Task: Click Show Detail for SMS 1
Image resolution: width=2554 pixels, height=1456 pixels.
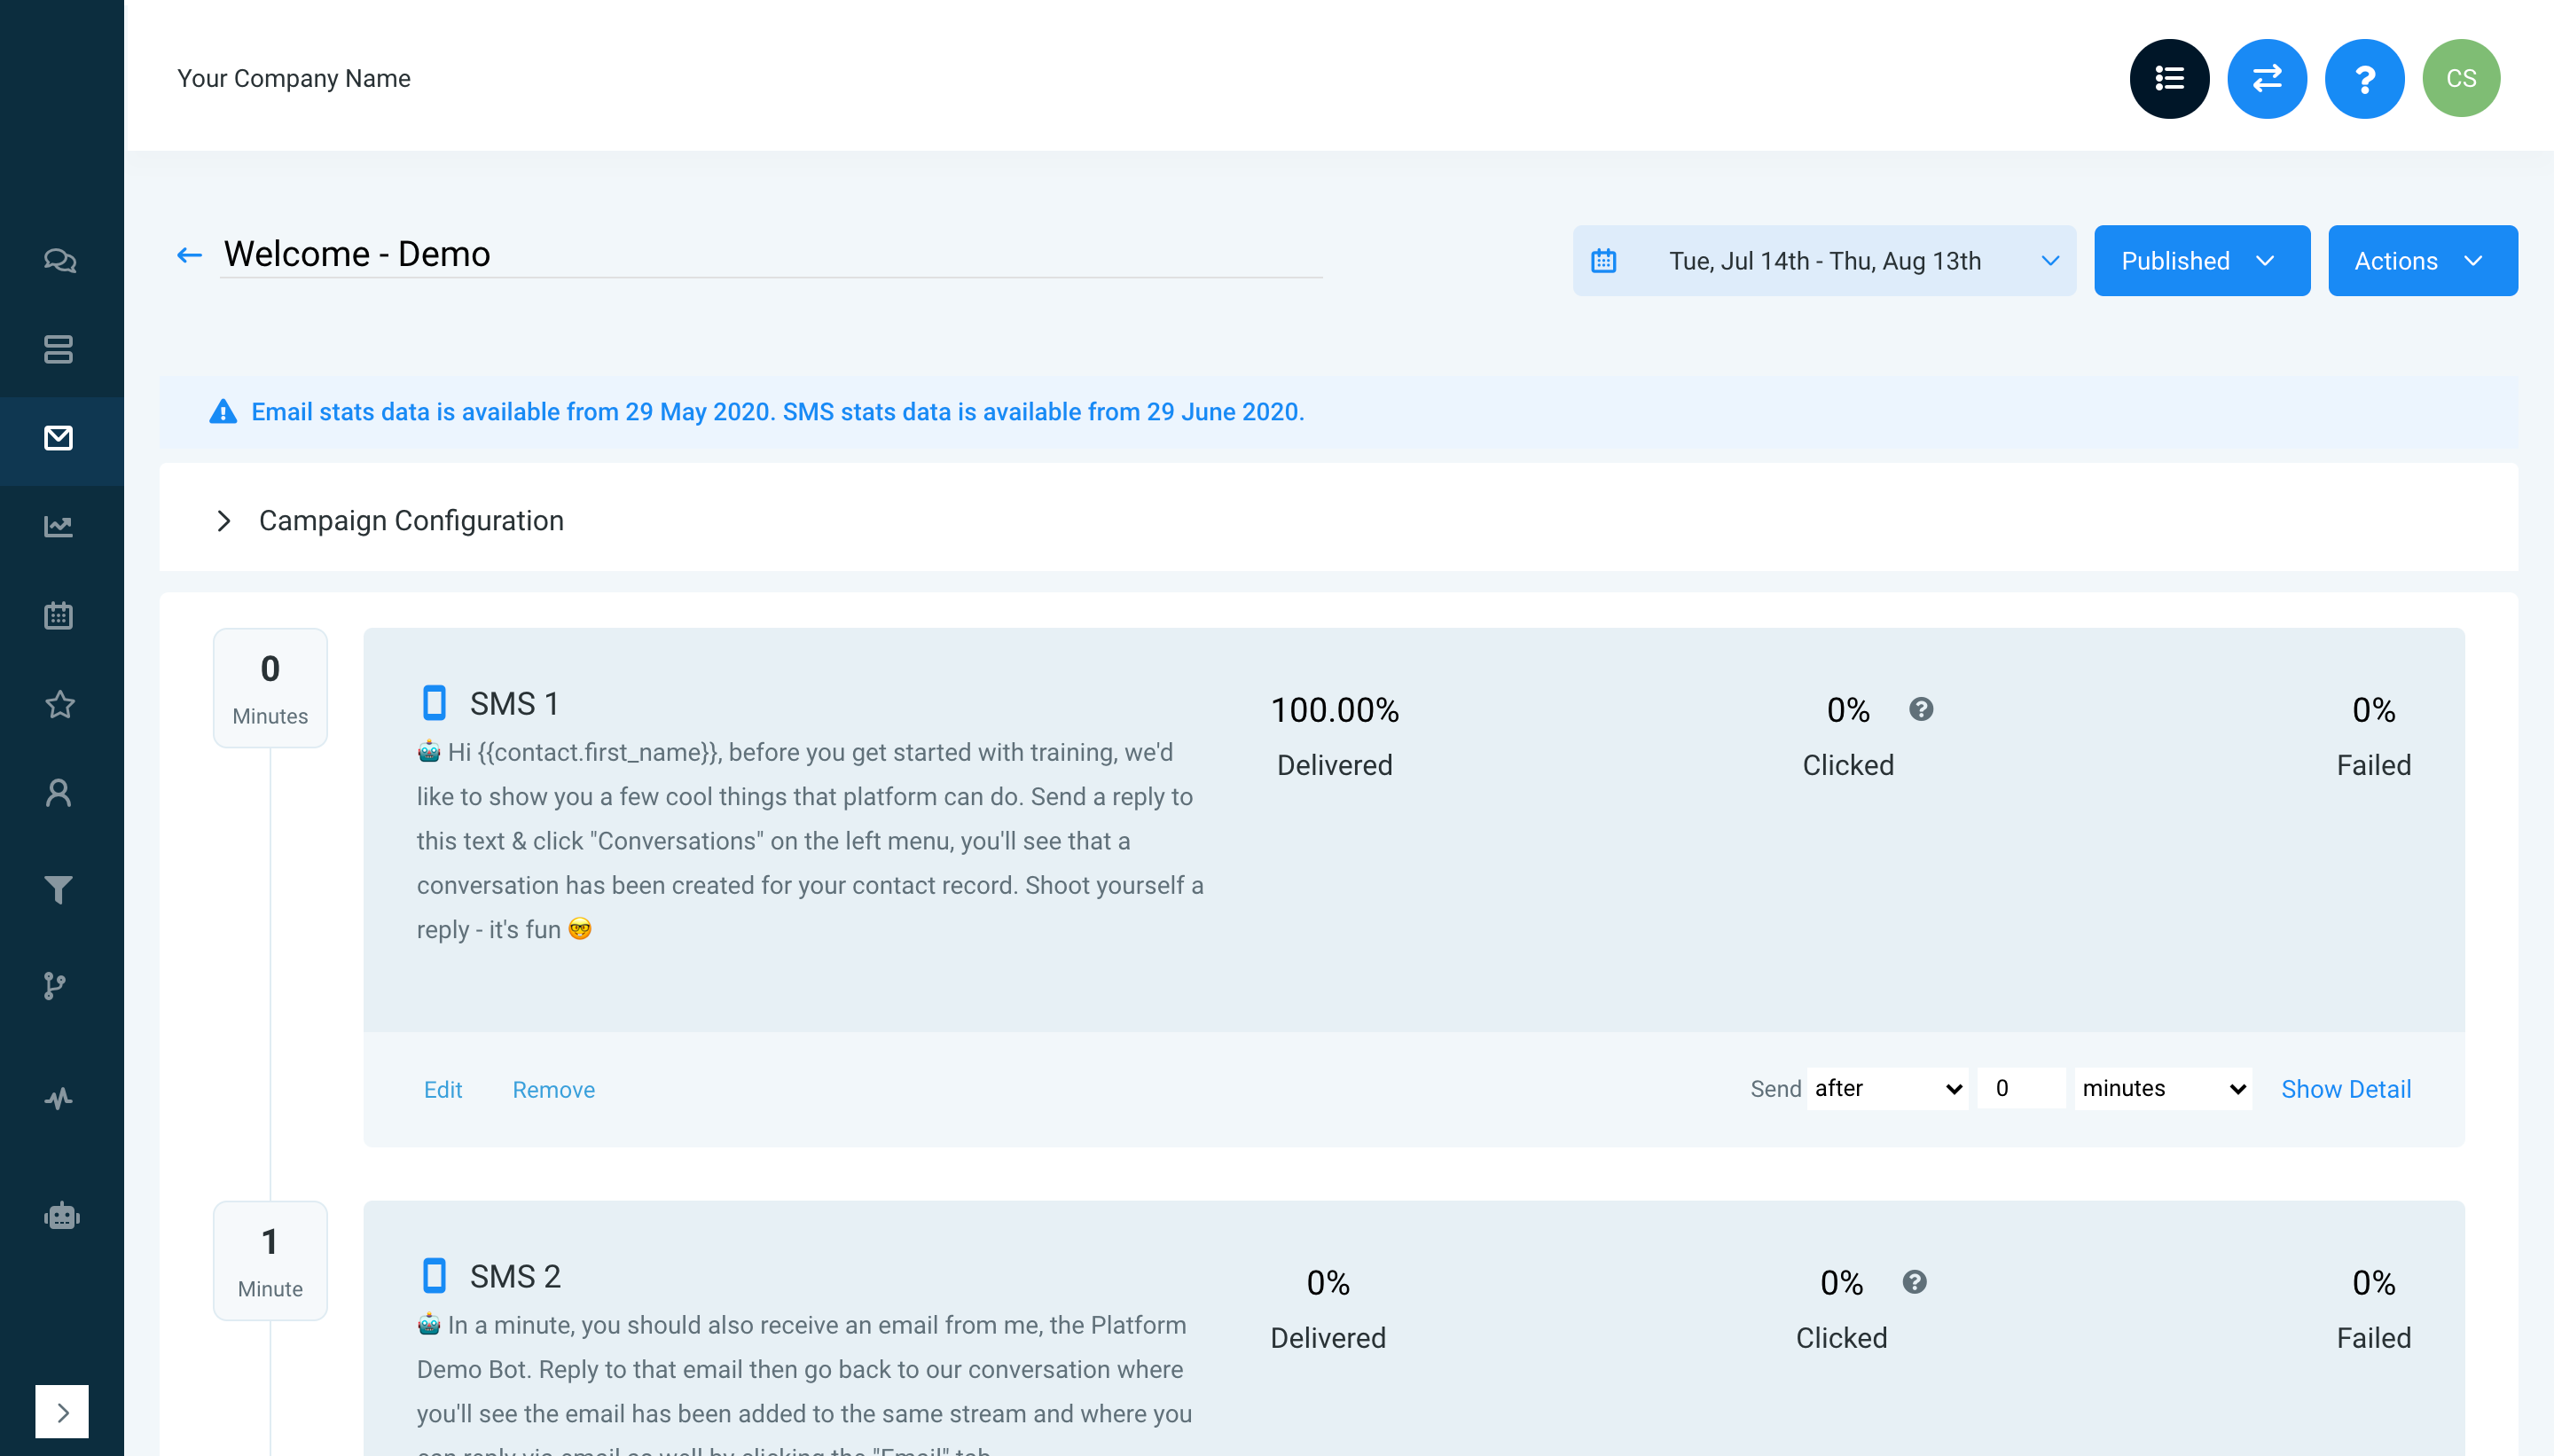Action: pyautogui.click(x=2345, y=1089)
